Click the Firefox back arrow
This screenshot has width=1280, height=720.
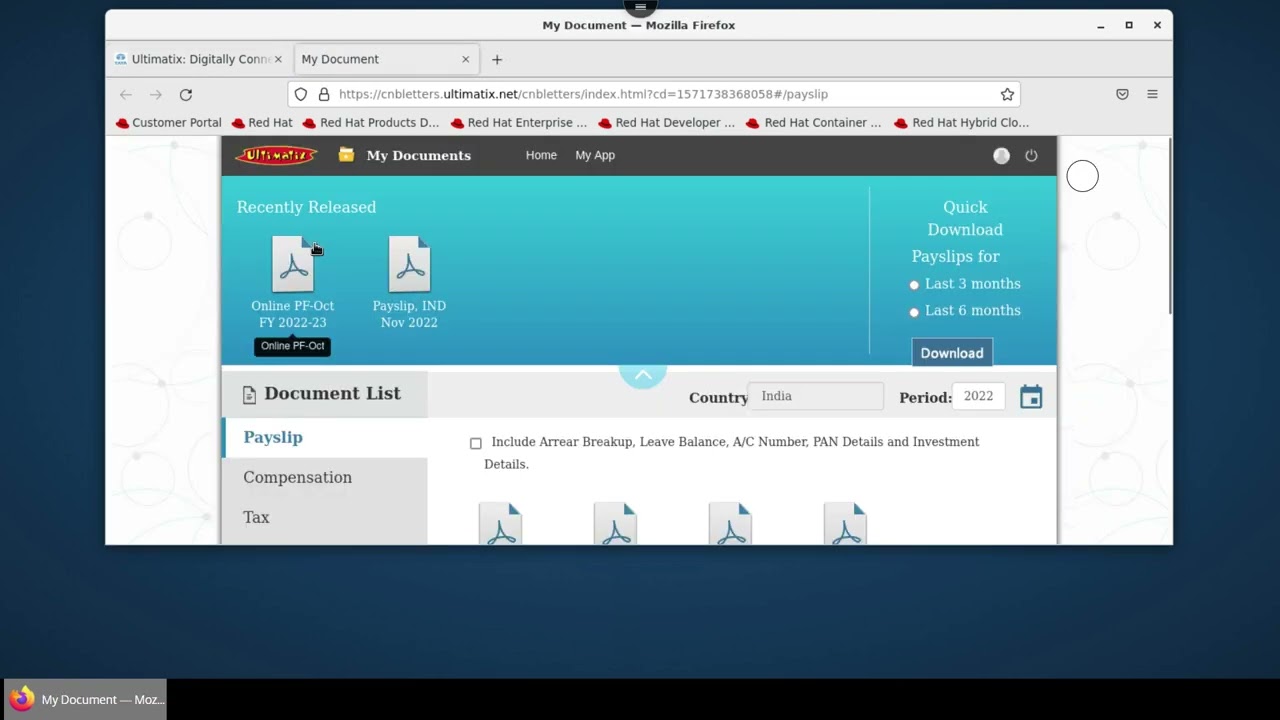pyautogui.click(x=125, y=94)
